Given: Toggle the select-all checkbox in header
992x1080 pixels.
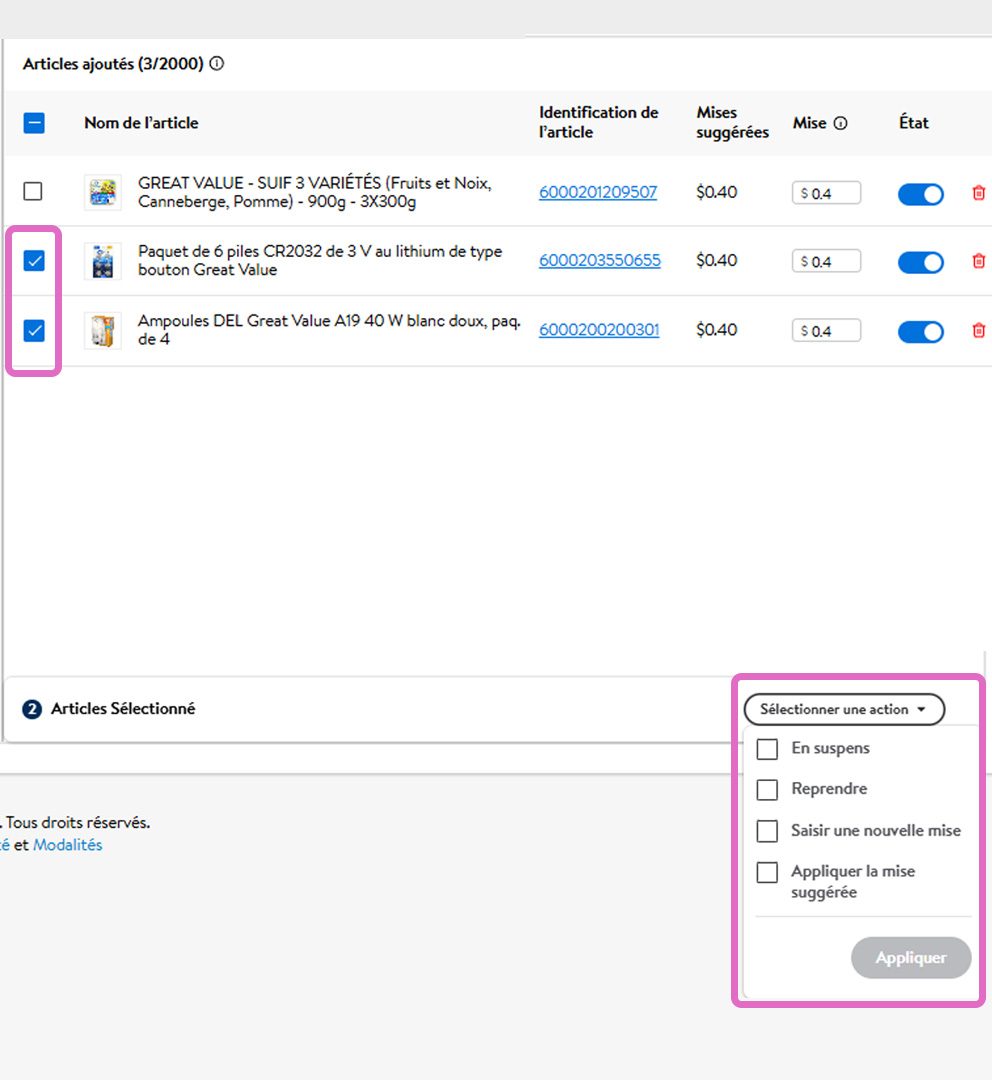Looking at the screenshot, I should 34,123.
